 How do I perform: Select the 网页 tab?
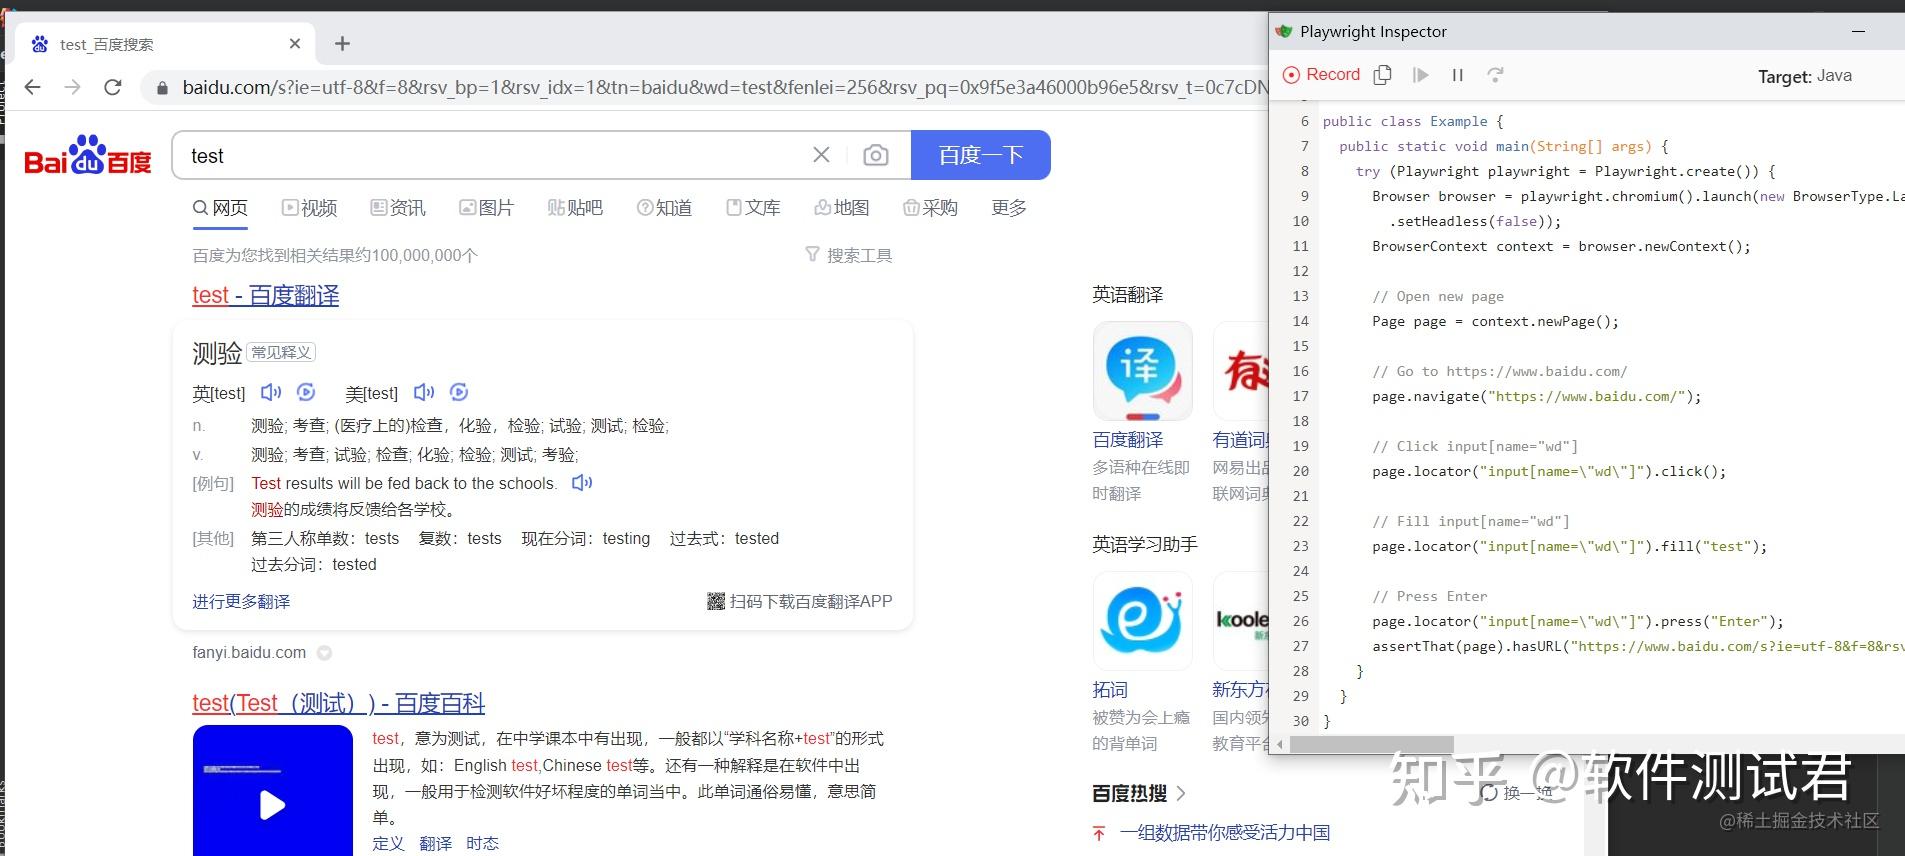click(220, 208)
